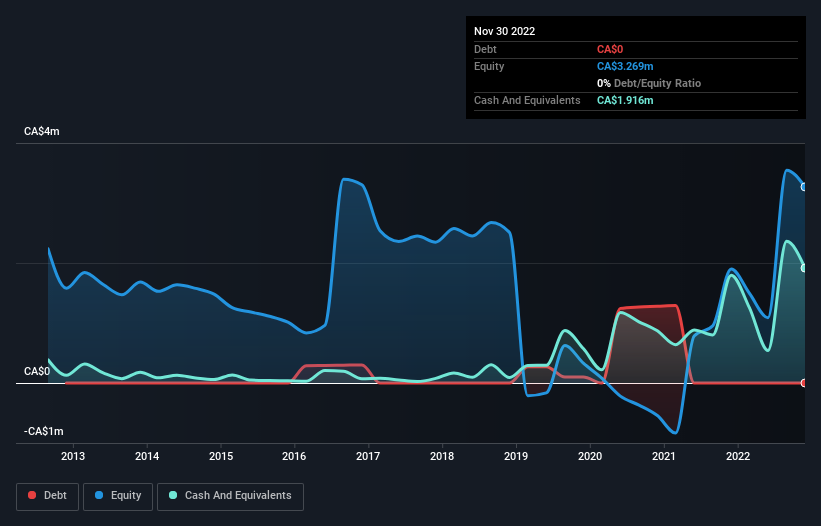Click the red Debt legend dot
Screen dimensions: 821x526
click(x=32, y=495)
